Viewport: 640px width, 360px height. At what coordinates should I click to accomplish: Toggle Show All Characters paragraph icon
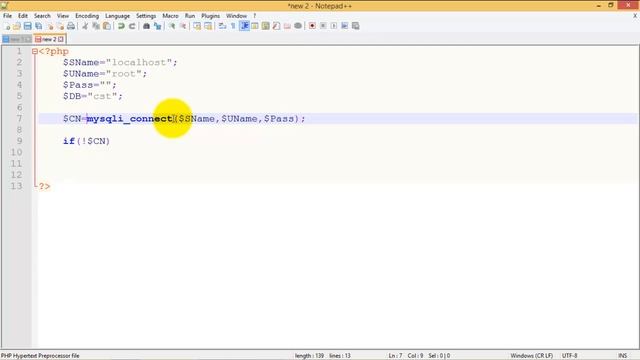point(233,26)
